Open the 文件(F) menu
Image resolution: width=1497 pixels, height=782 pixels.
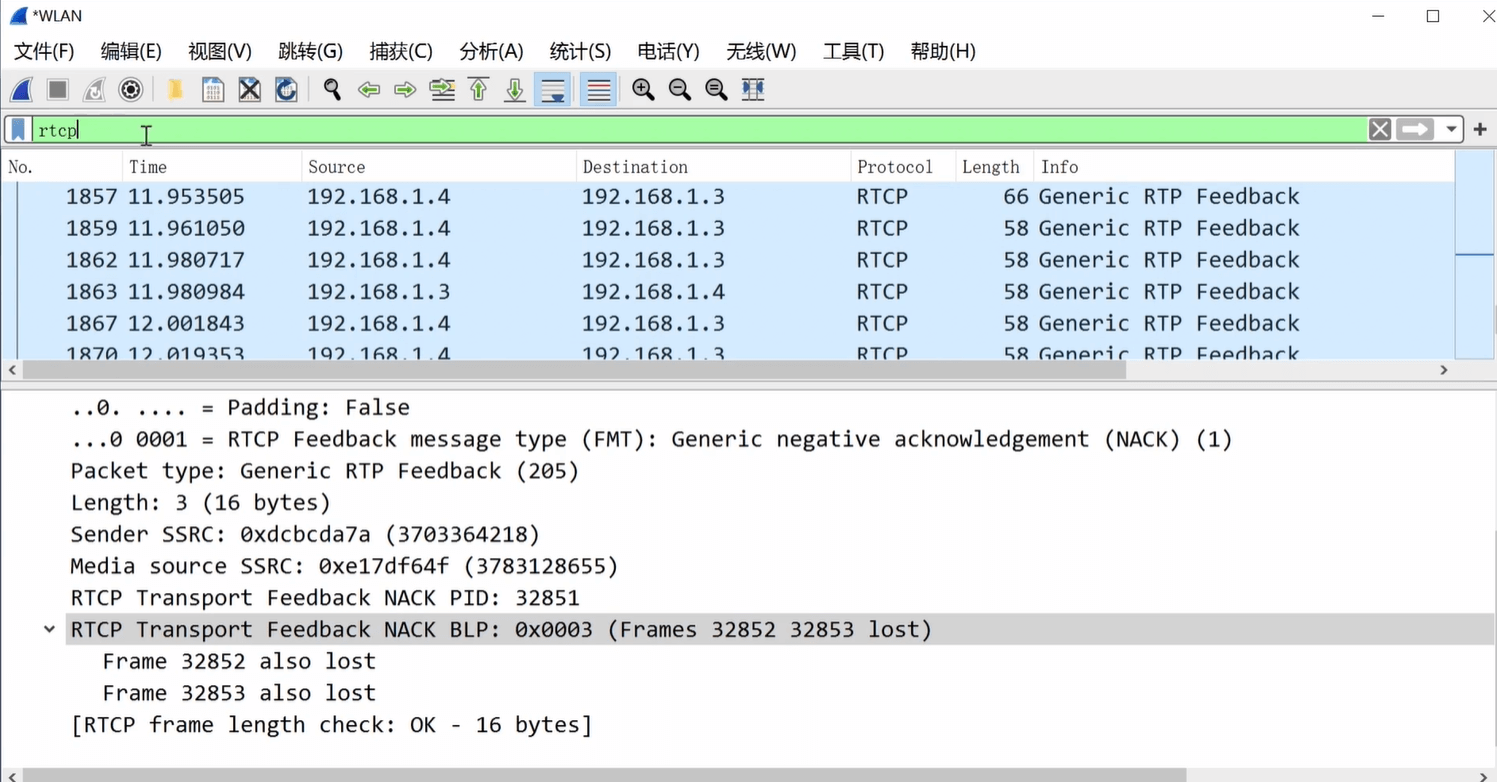tap(44, 51)
